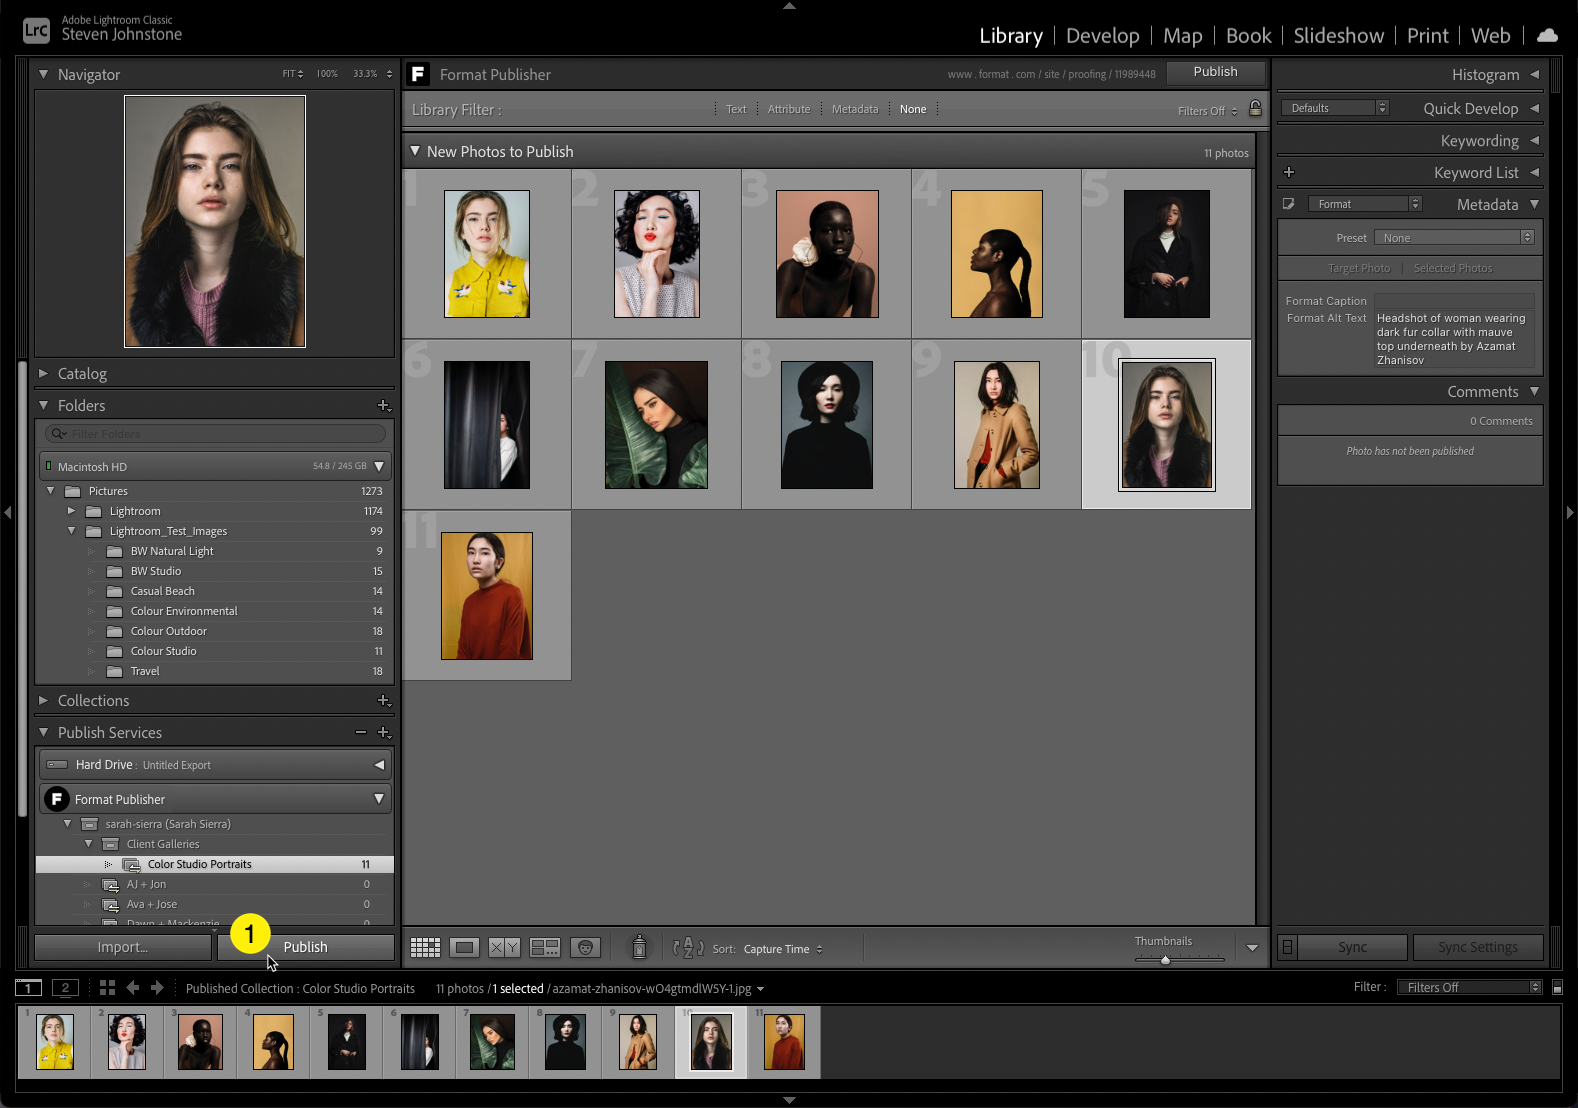Screen dimensions: 1578x1108
Task: Adjust the Thumbnails size slider
Action: (1165, 959)
